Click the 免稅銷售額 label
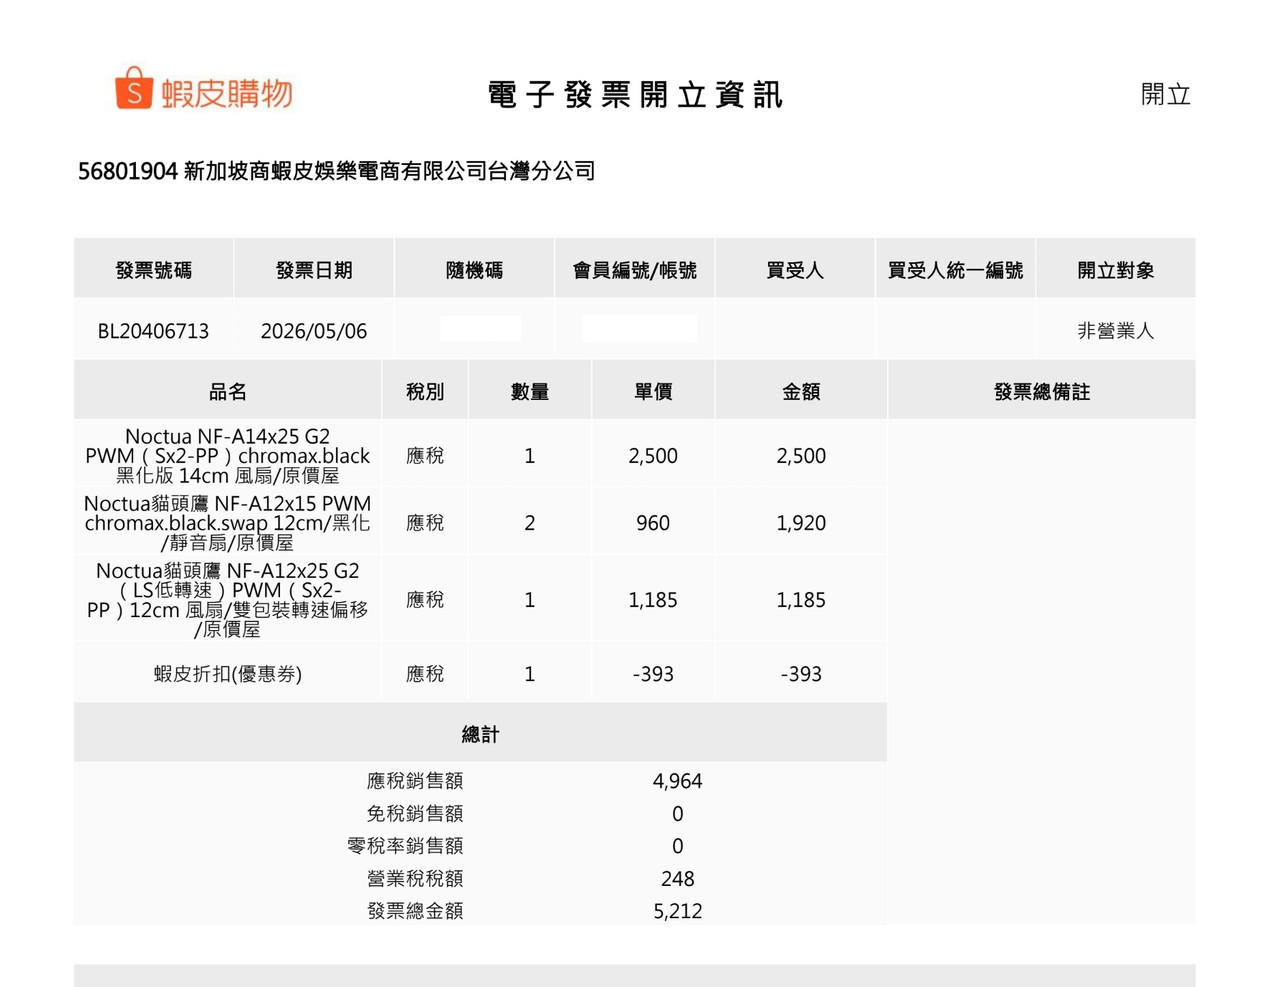This screenshot has height=987, width=1279. click(415, 814)
